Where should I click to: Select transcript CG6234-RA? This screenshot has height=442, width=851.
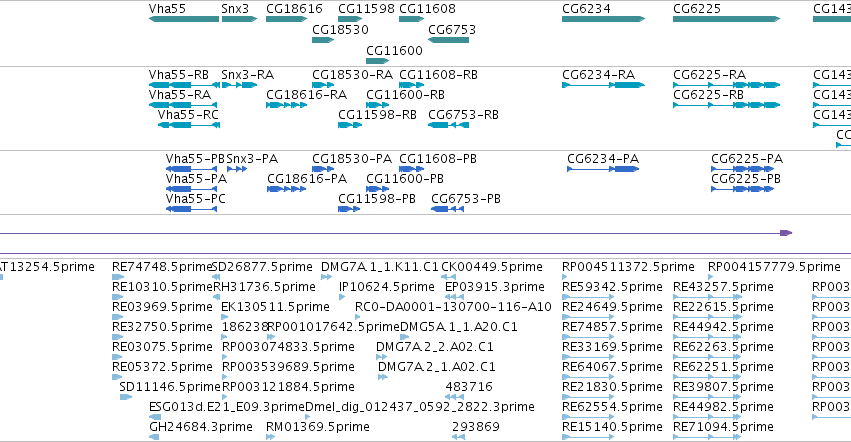pos(599,74)
